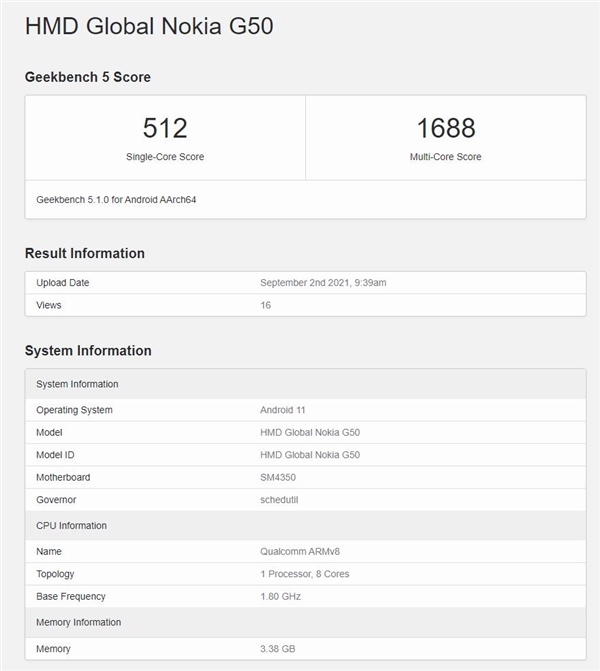Click the Result Information heading

pyautogui.click(x=85, y=253)
